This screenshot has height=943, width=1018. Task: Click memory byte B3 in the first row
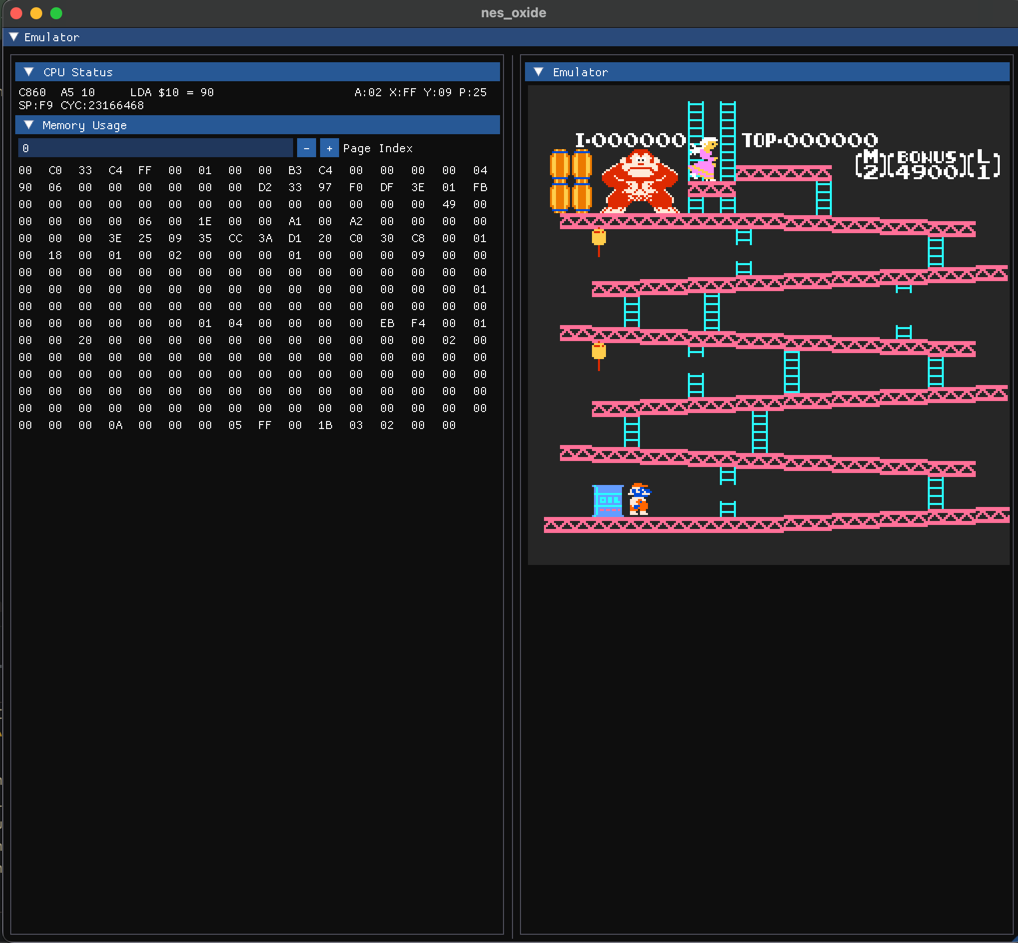pos(295,170)
